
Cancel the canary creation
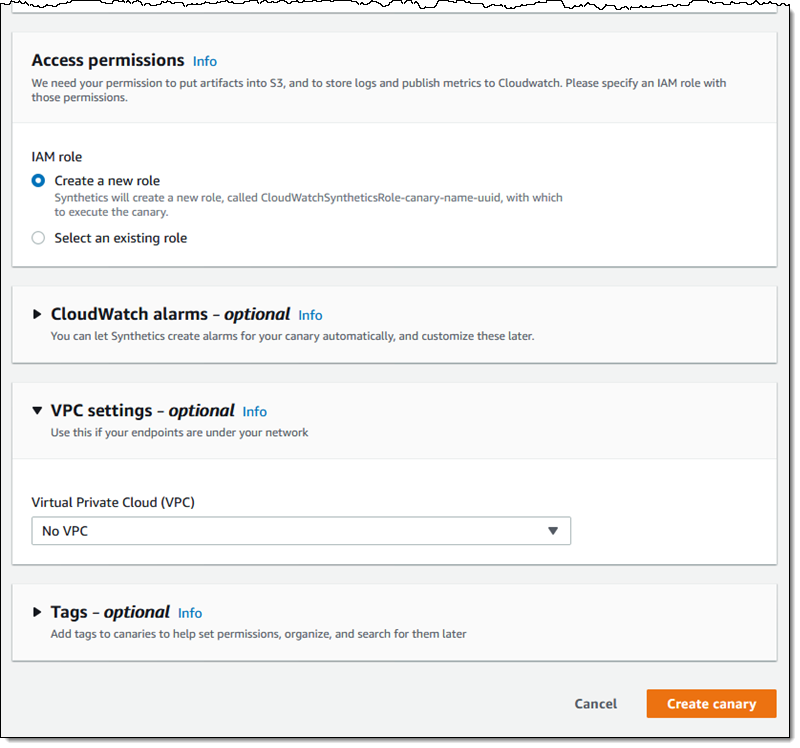tap(595, 704)
